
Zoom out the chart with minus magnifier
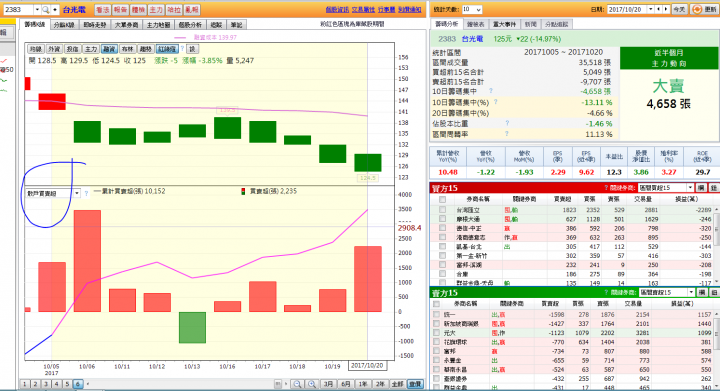pos(298,384)
